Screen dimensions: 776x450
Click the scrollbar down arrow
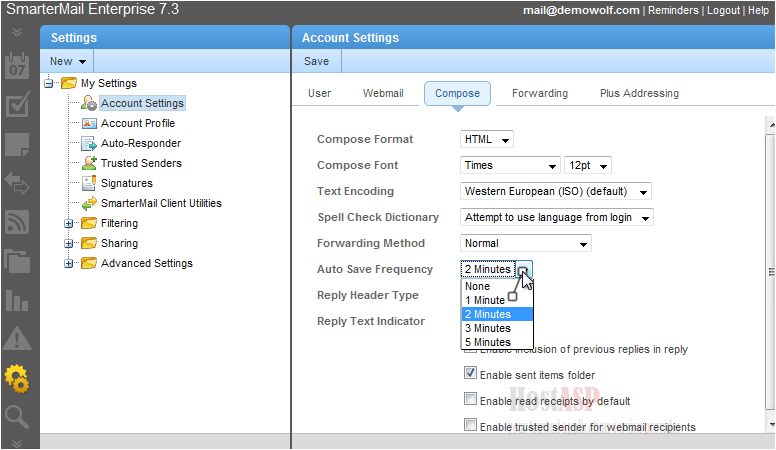click(x=770, y=424)
